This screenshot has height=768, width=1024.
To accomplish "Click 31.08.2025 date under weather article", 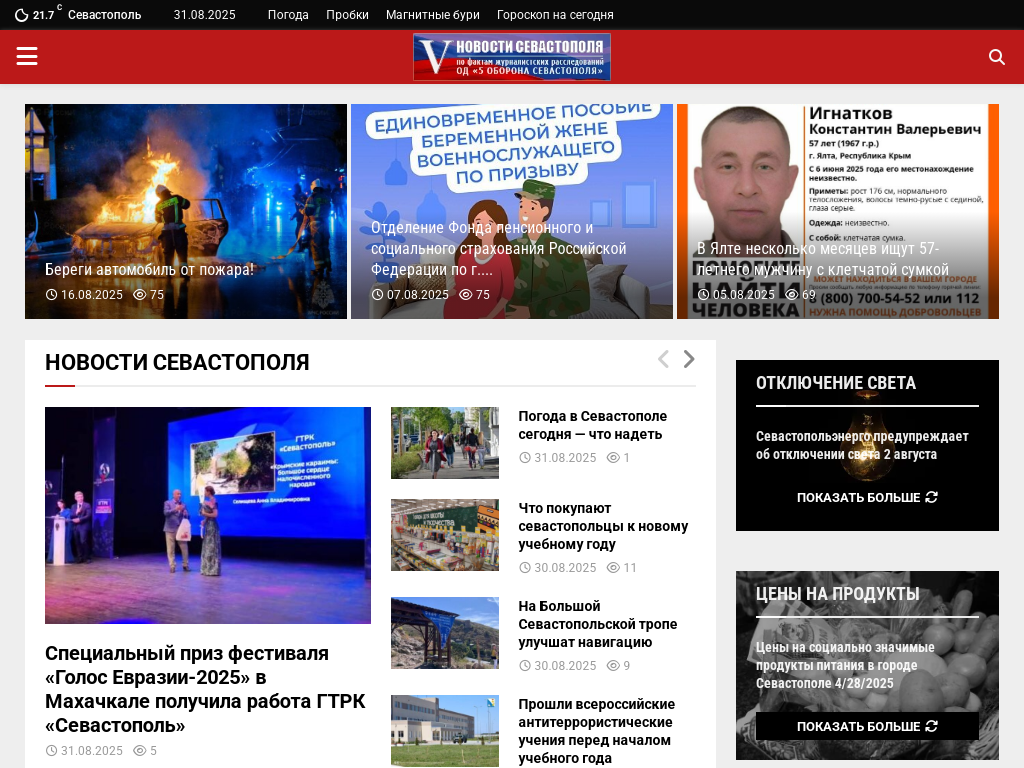I will [x=565, y=458].
